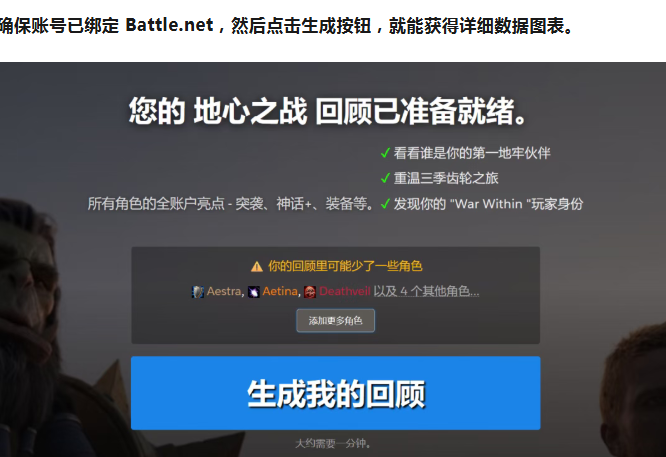
Task: Click the 你的回顾里可能少了一些角色 warning text
Action: [345, 266]
